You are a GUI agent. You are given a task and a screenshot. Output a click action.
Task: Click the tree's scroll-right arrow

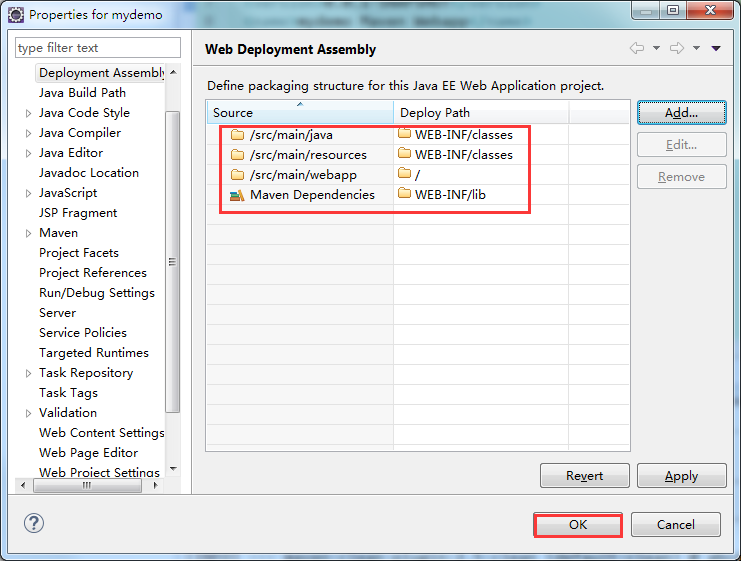point(155,485)
